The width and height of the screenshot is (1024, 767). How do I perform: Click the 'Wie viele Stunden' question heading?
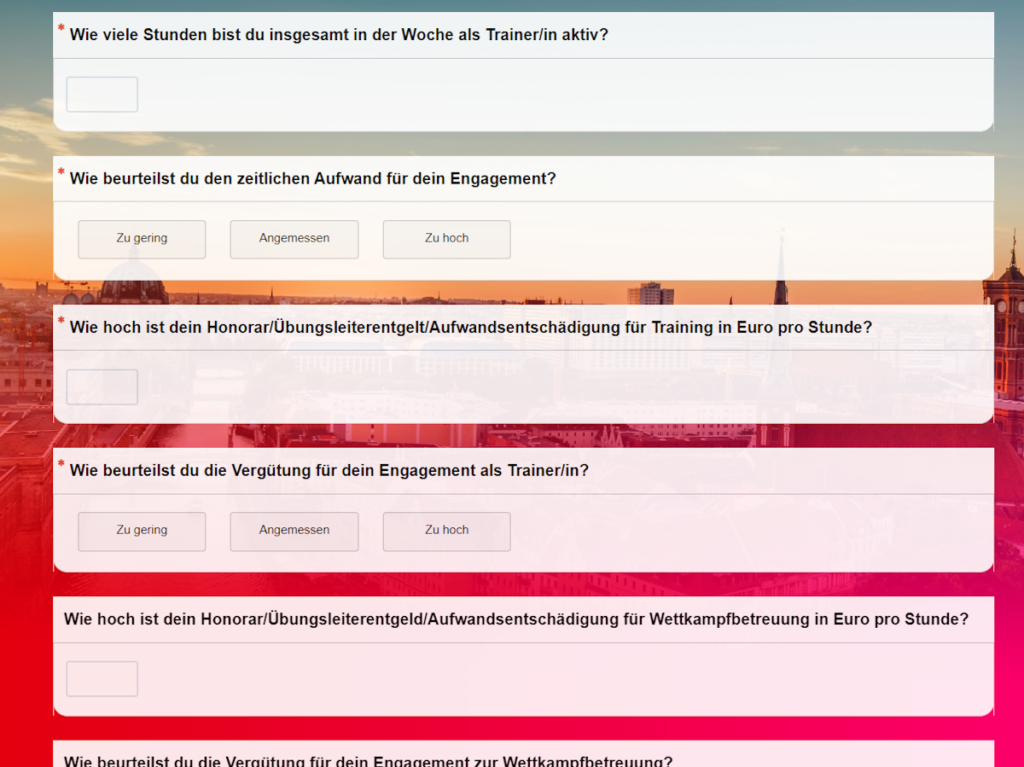click(338, 35)
